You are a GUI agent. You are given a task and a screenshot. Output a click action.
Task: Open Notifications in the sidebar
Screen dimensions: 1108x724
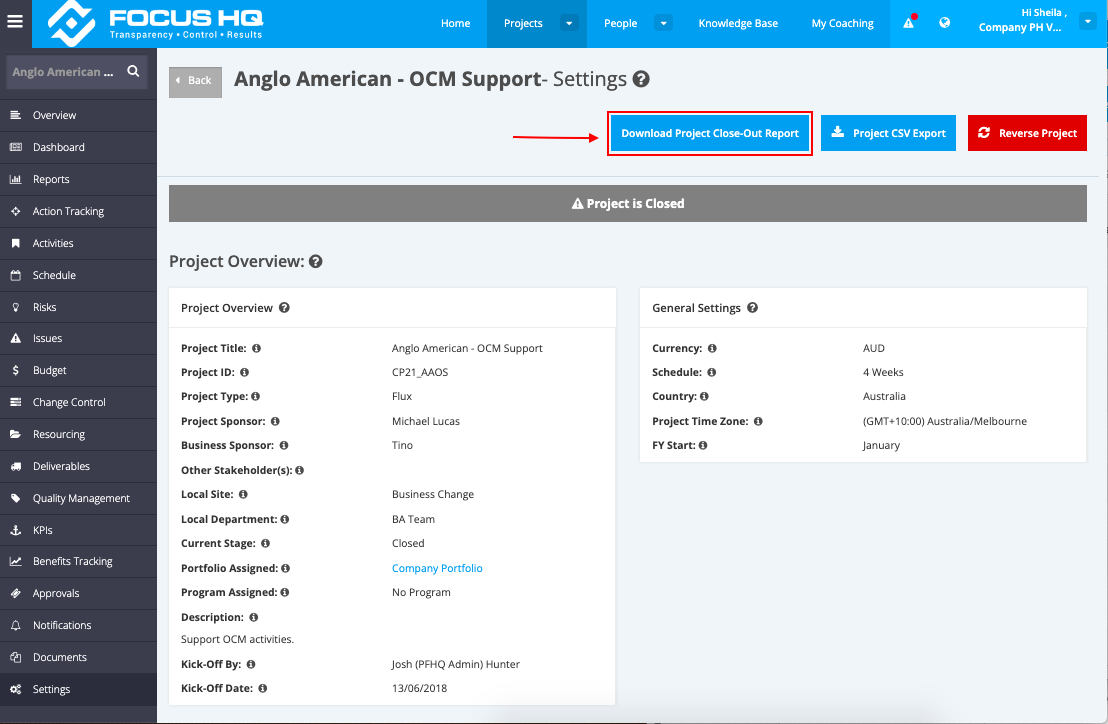(x=78, y=625)
